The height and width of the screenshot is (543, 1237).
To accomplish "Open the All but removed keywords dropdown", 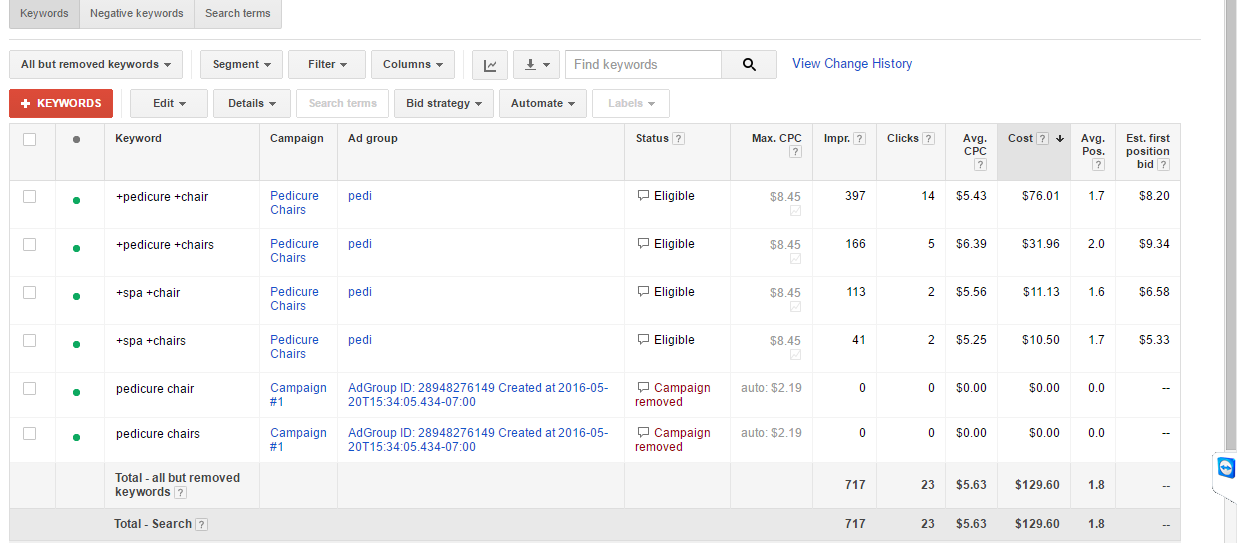I will [x=96, y=65].
